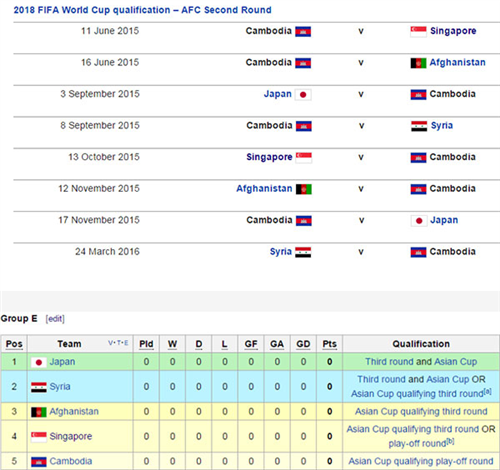This screenshot has height=470, width=500.
Task: Open Japan link in 17 November match
Action: [444, 220]
